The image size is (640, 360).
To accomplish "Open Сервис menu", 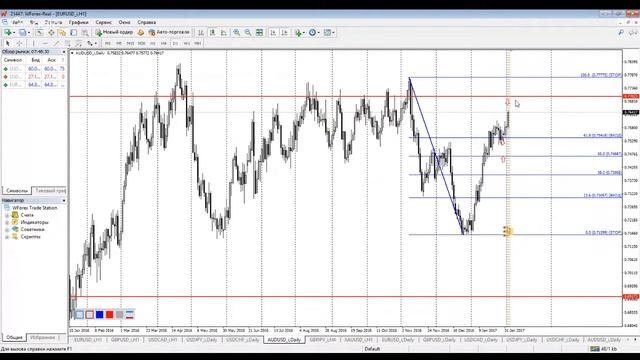I will tap(104, 22).
